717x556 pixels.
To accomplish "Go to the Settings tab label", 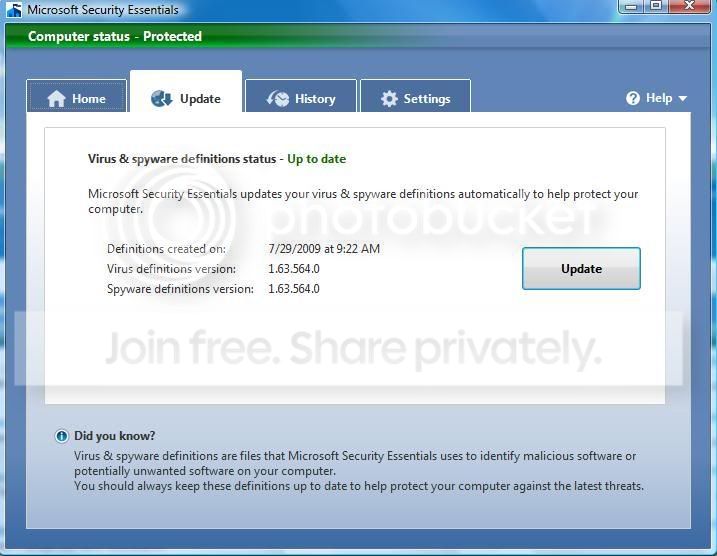I will (x=427, y=99).
